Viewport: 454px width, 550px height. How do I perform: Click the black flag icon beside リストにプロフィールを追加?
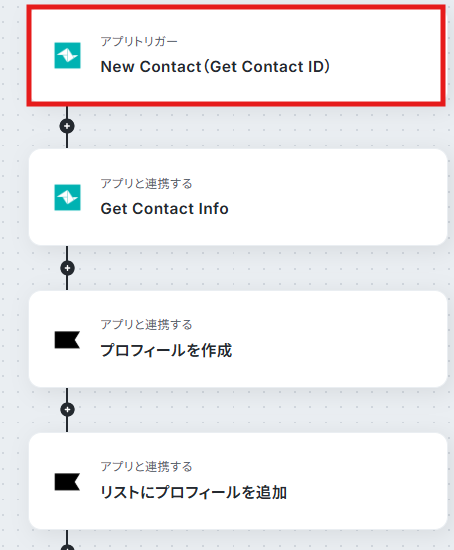pyautogui.click(x=67, y=482)
